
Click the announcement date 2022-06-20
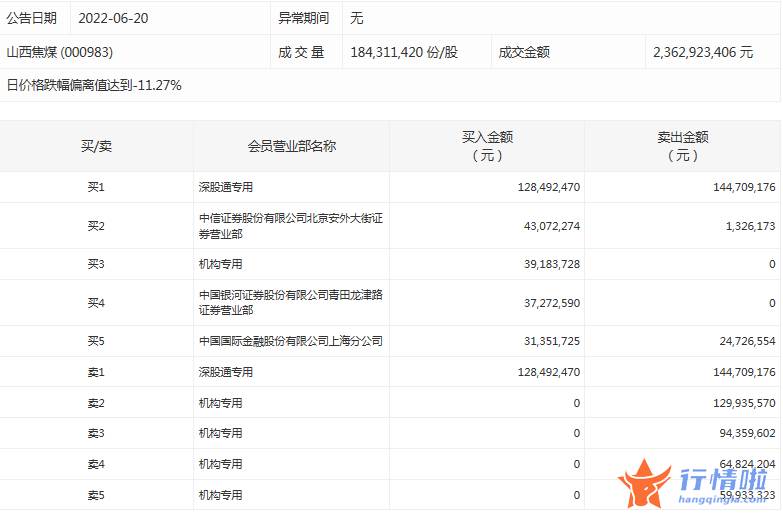pyautogui.click(x=113, y=18)
